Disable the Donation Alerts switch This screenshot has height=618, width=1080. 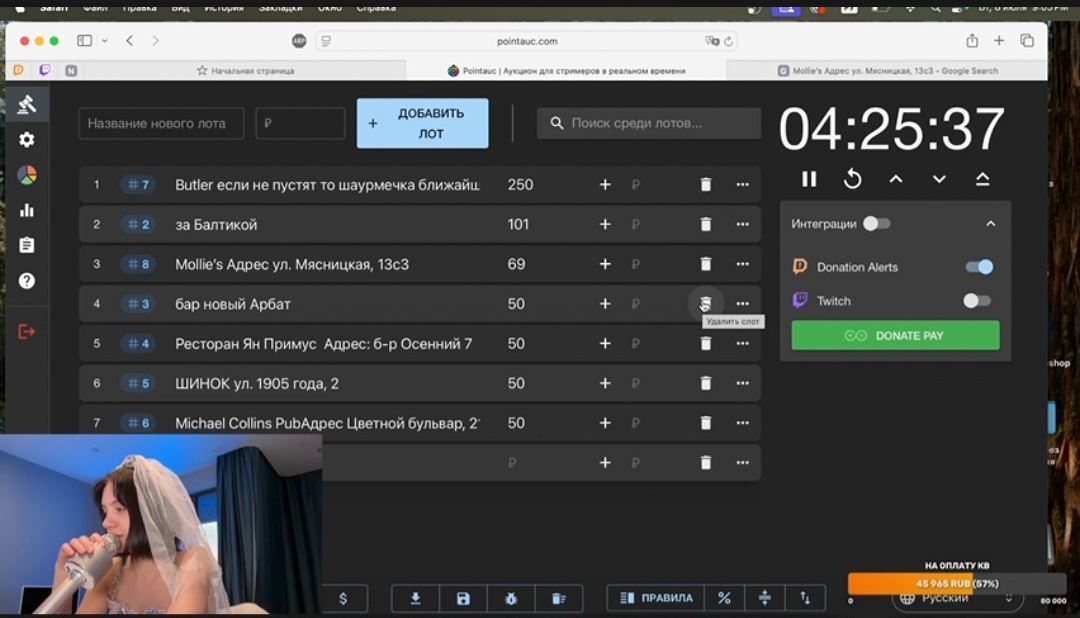tap(979, 267)
